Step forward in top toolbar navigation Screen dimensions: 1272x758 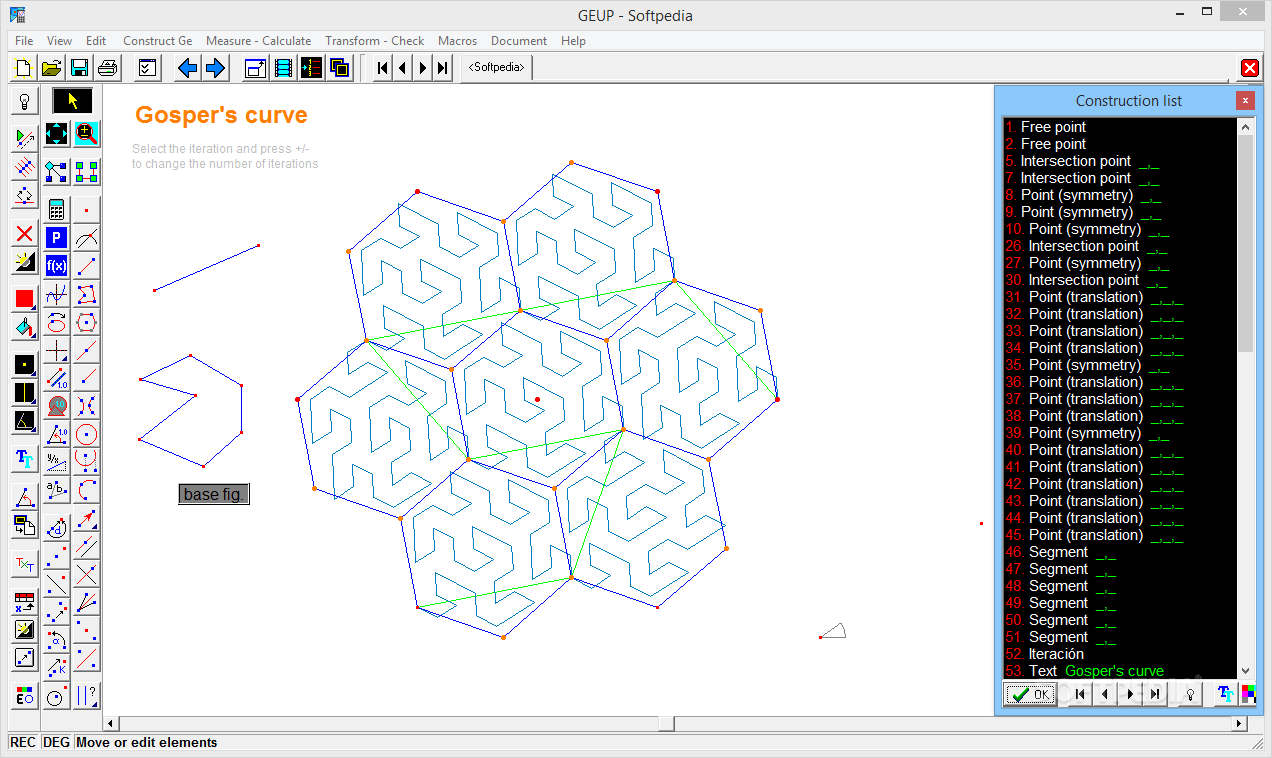coord(423,68)
